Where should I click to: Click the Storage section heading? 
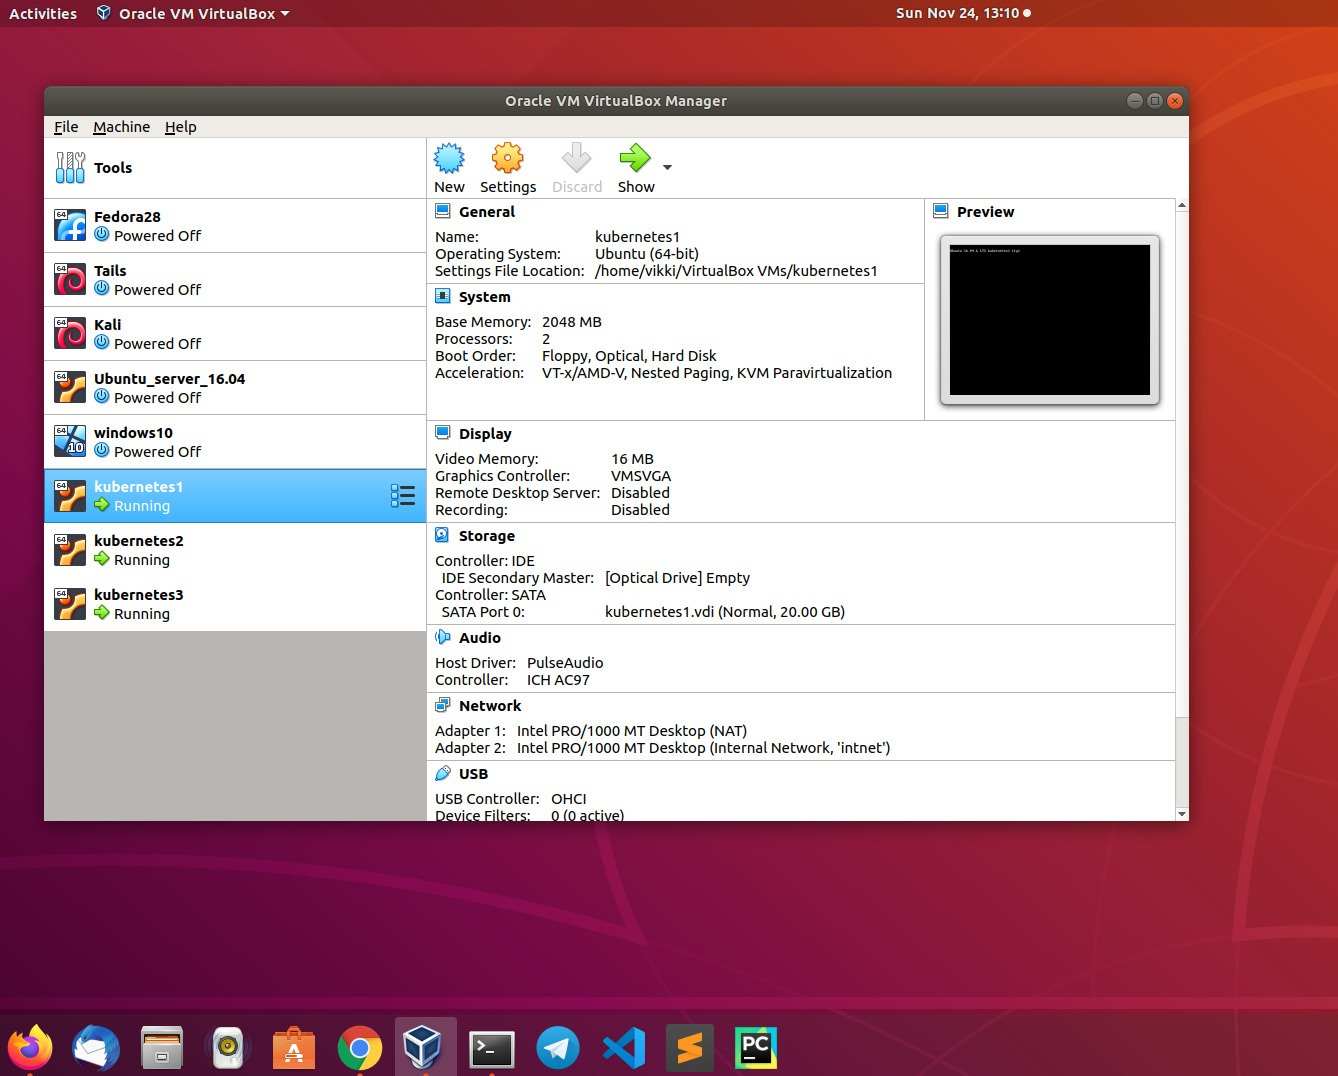pyautogui.click(x=487, y=536)
